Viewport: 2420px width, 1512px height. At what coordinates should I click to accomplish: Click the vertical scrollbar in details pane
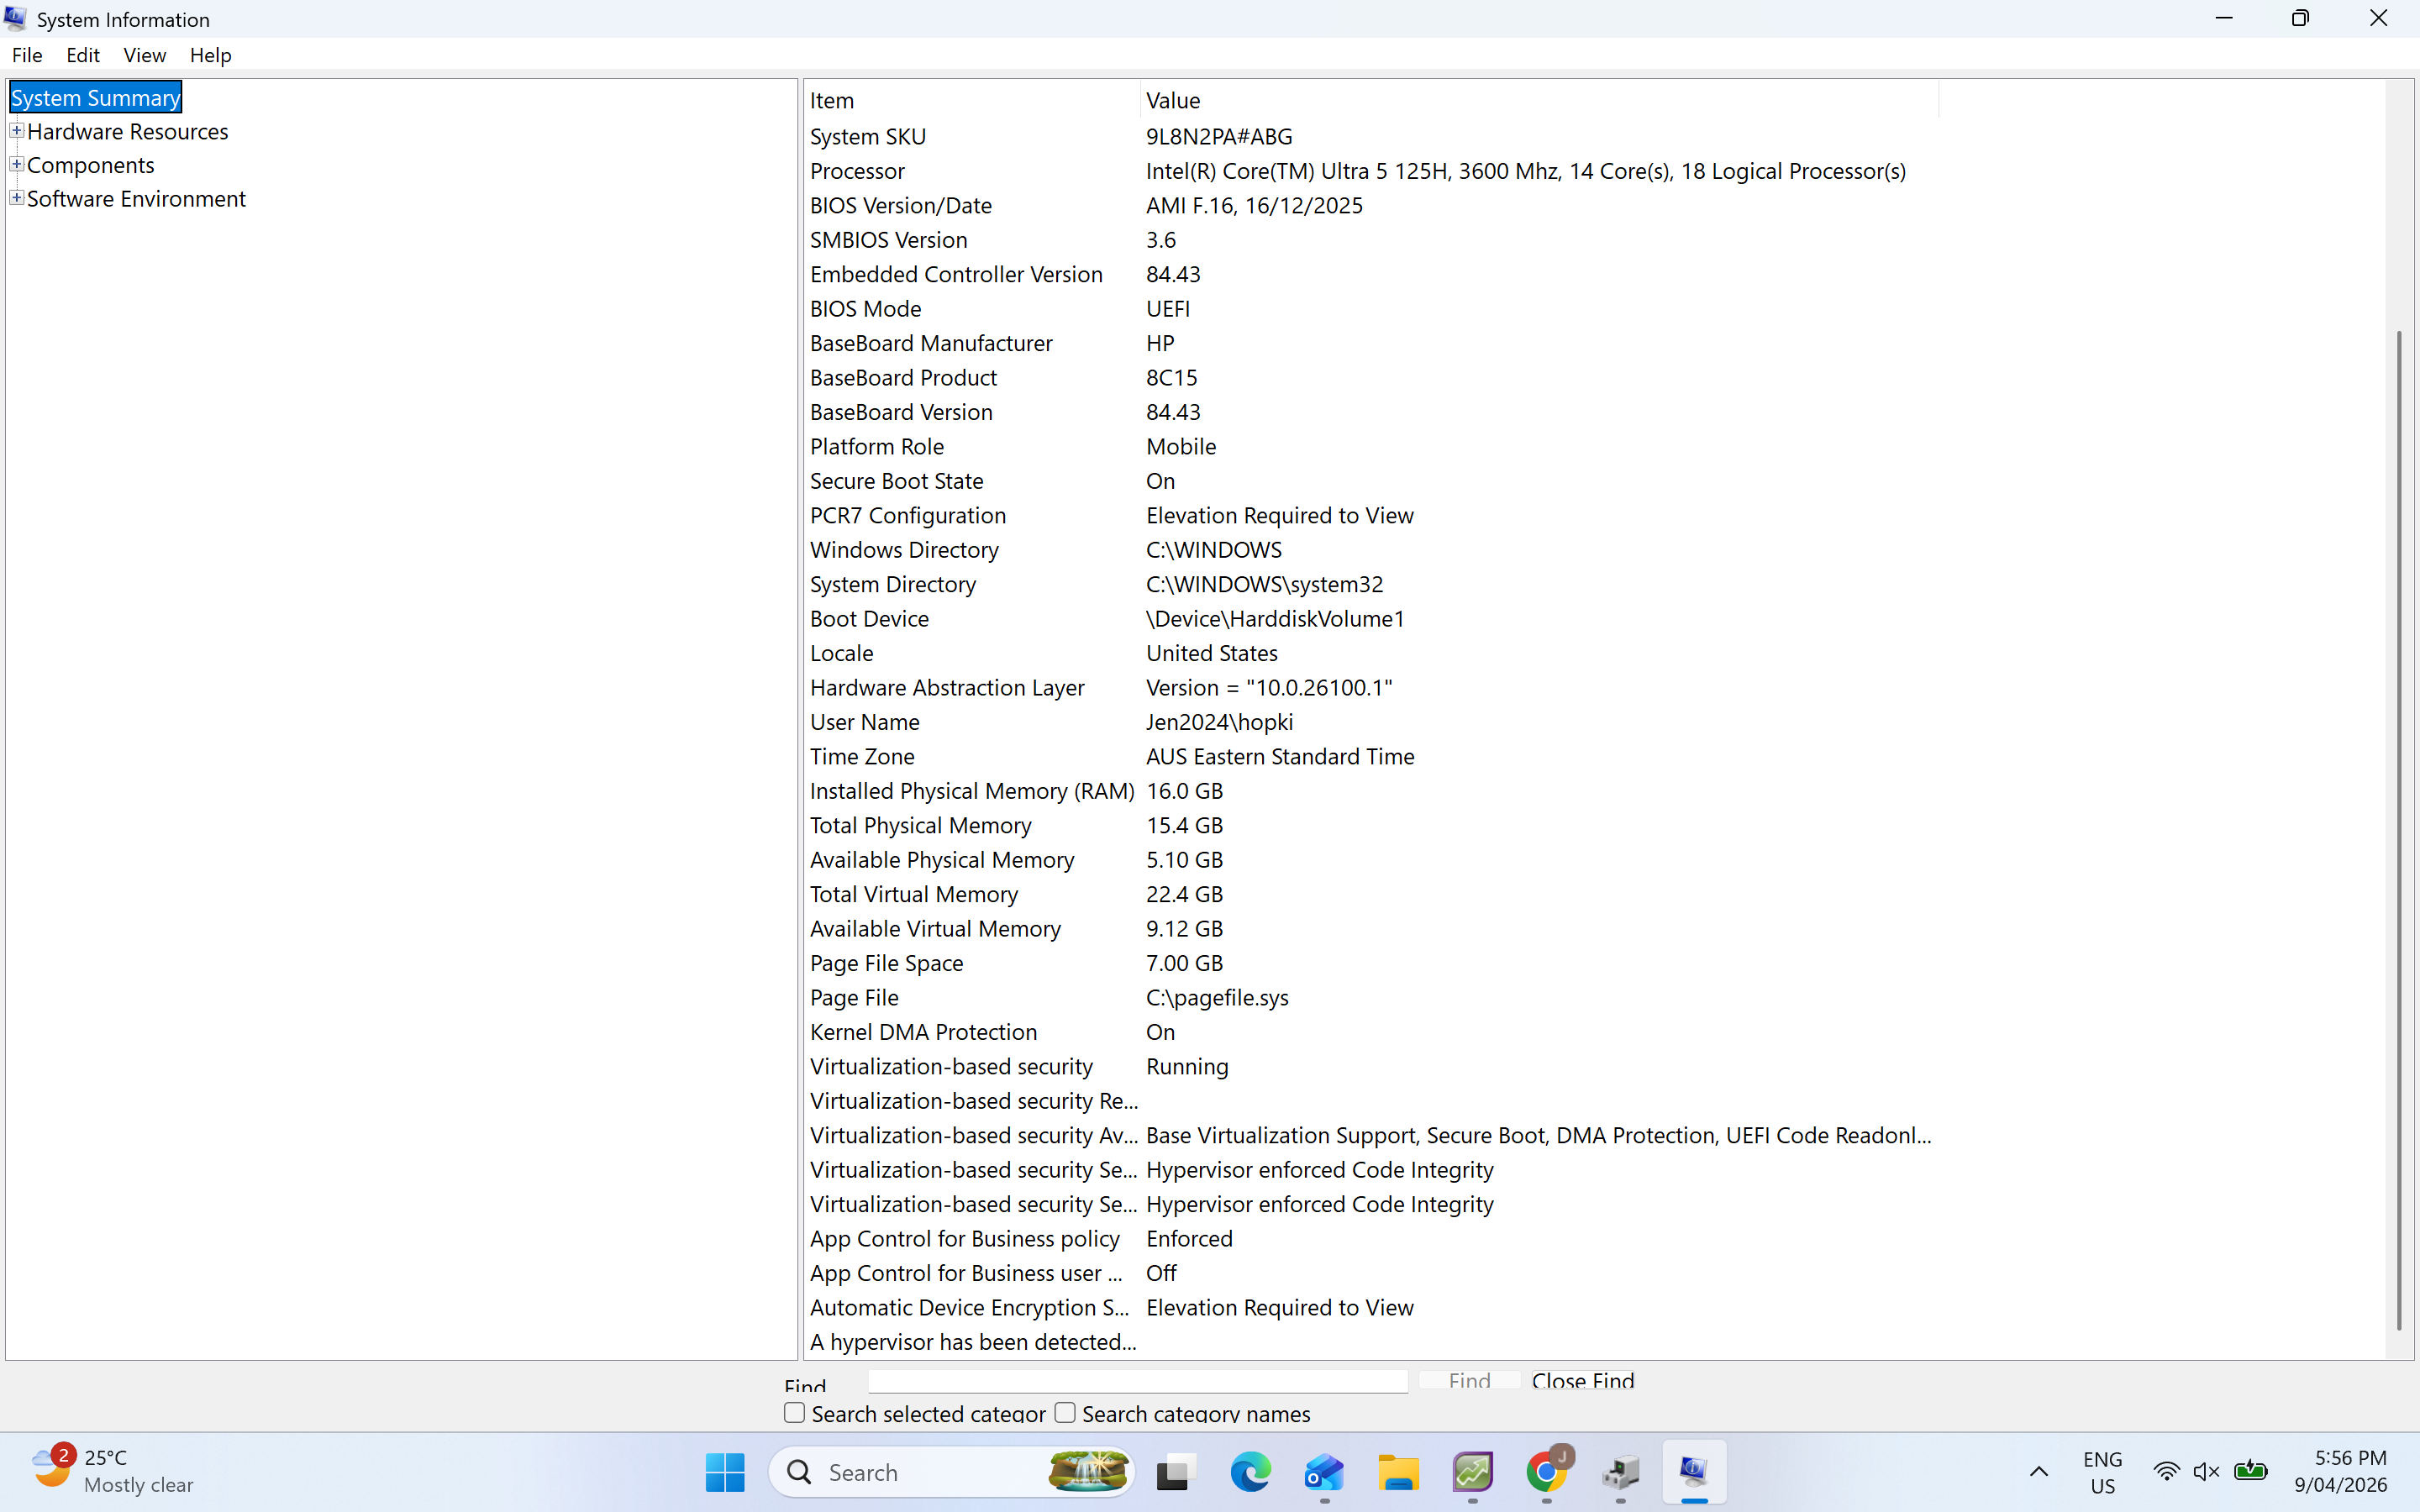point(2398,830)
